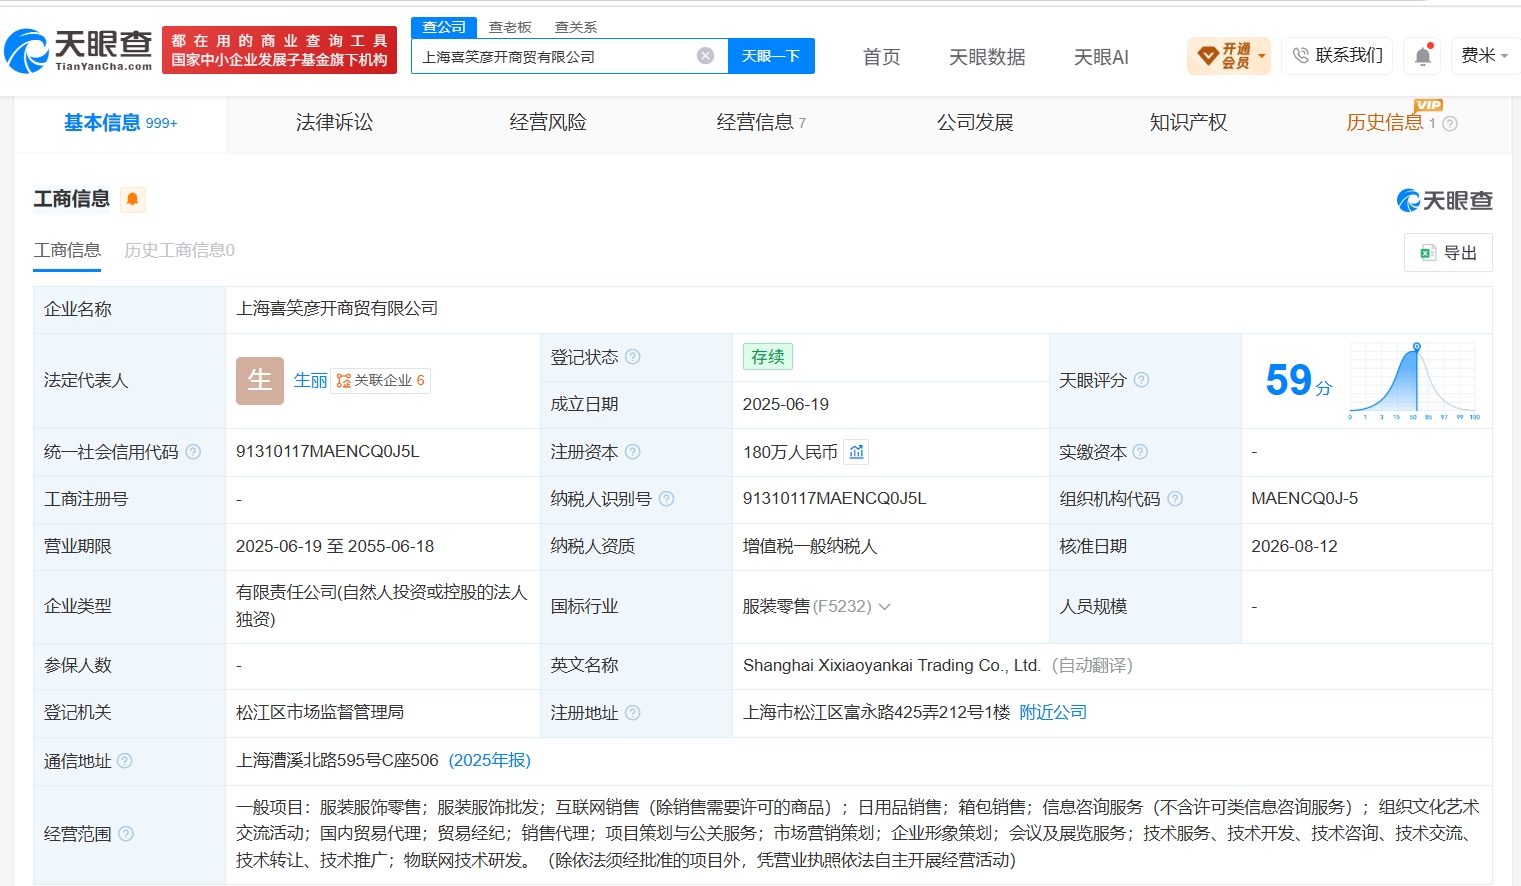Click the help icon next to 注册资本
The image size is (1521, 886).
633,452
